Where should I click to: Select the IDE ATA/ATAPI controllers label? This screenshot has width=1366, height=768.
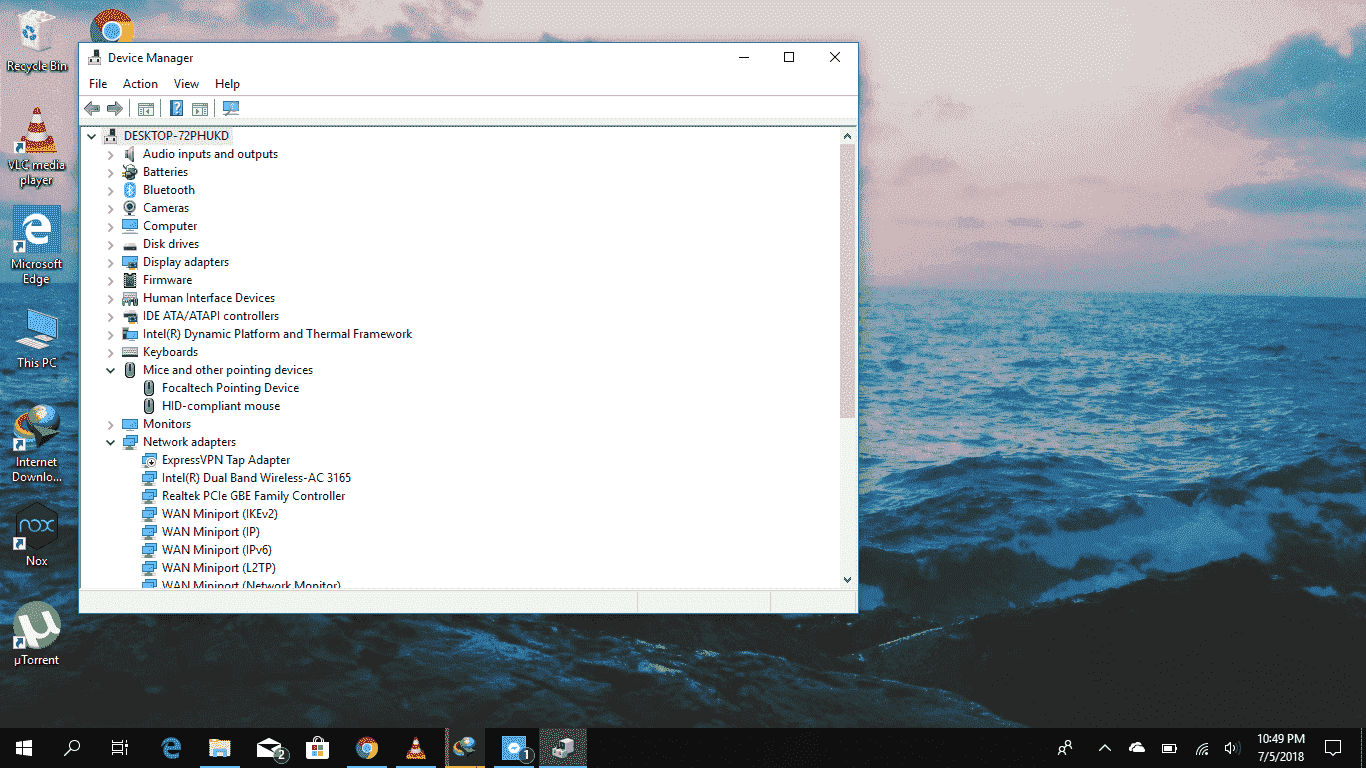pos(211,316)
